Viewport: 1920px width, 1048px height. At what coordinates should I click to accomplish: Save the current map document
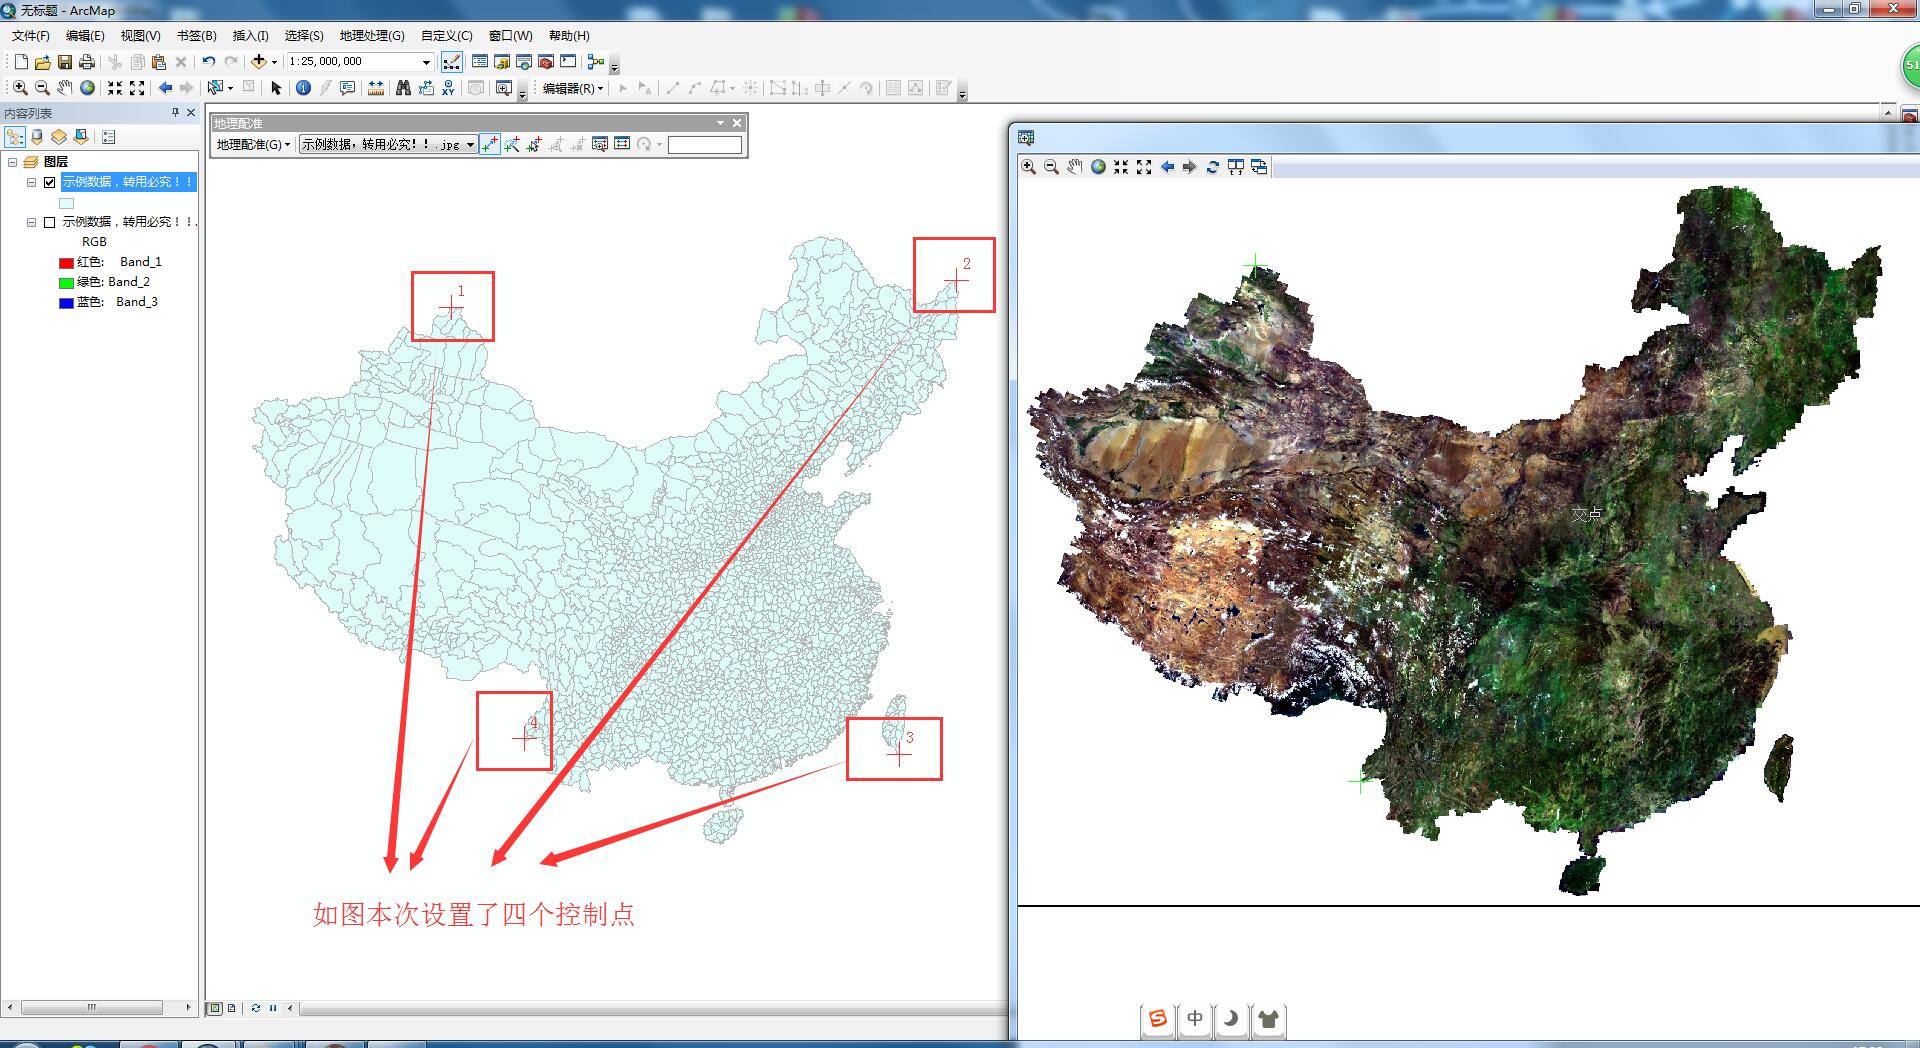click(64, 62)
